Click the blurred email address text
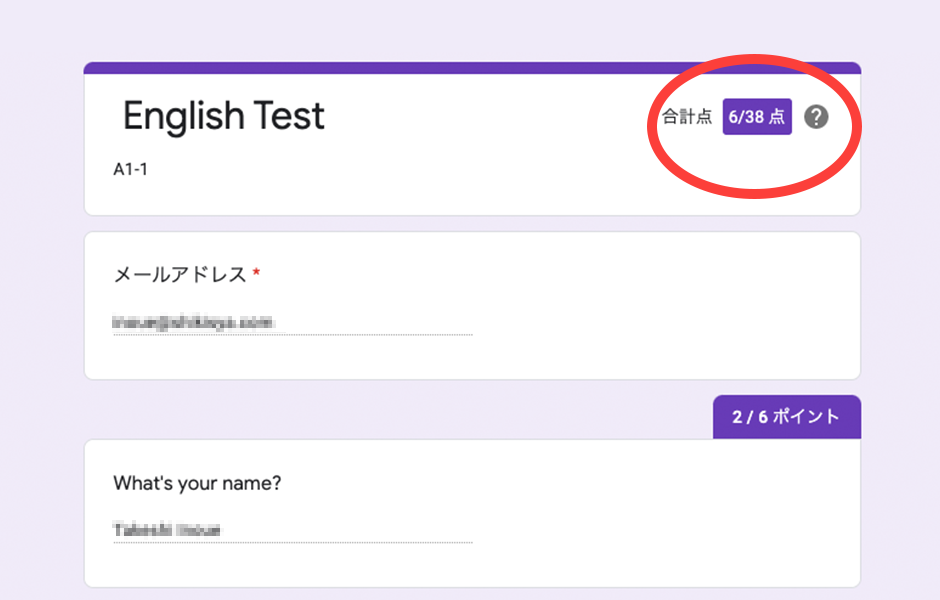 (x=193, y=322)
